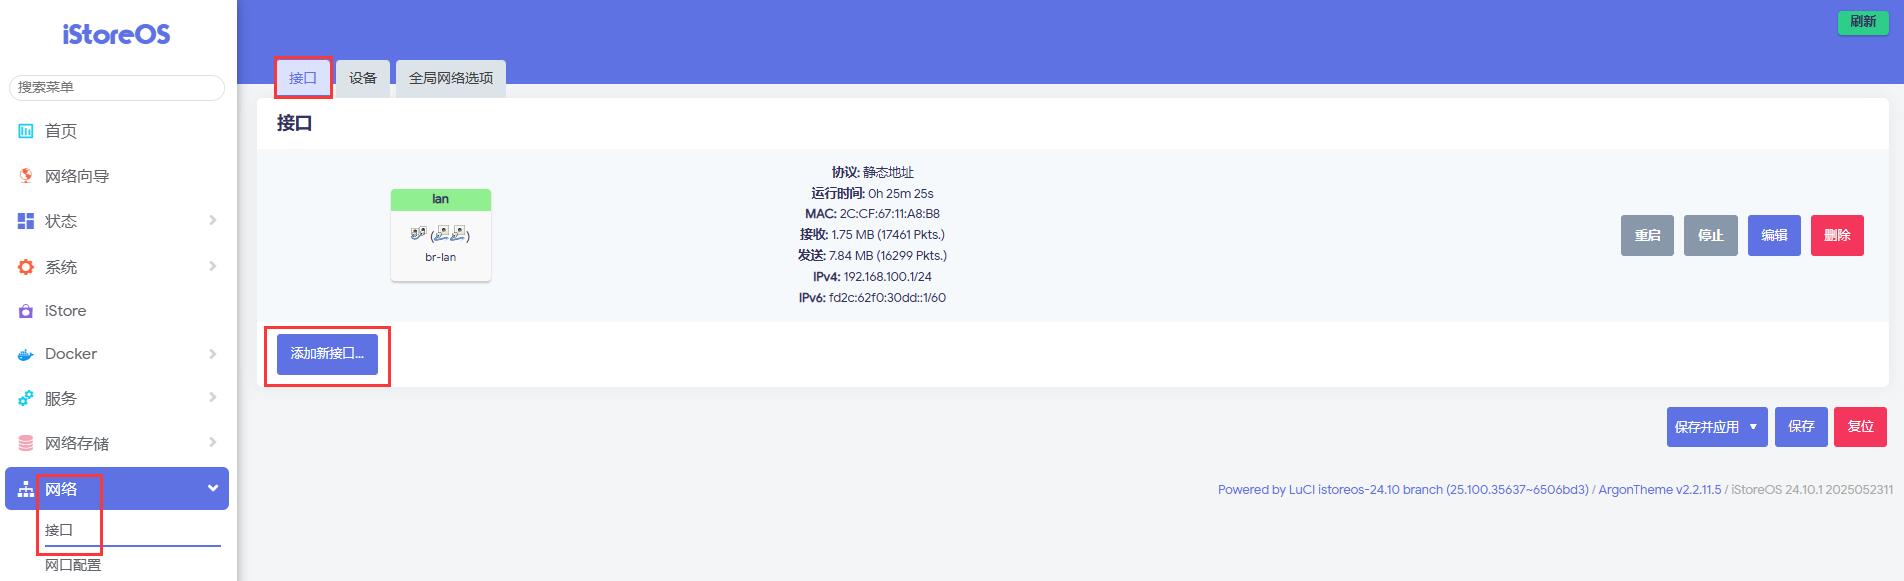
Task: Click the network wizard globe icon
Action: coord(26,176)
